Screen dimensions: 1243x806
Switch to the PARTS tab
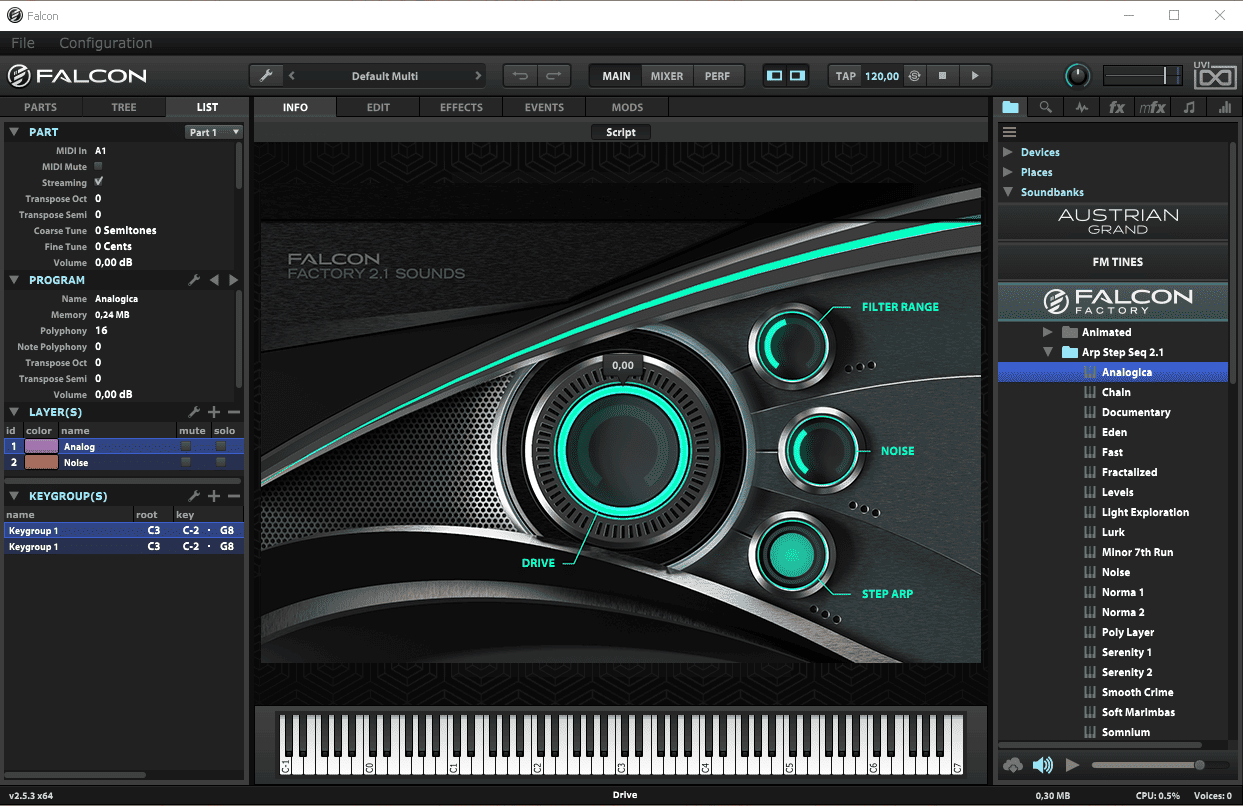[41, 107]
